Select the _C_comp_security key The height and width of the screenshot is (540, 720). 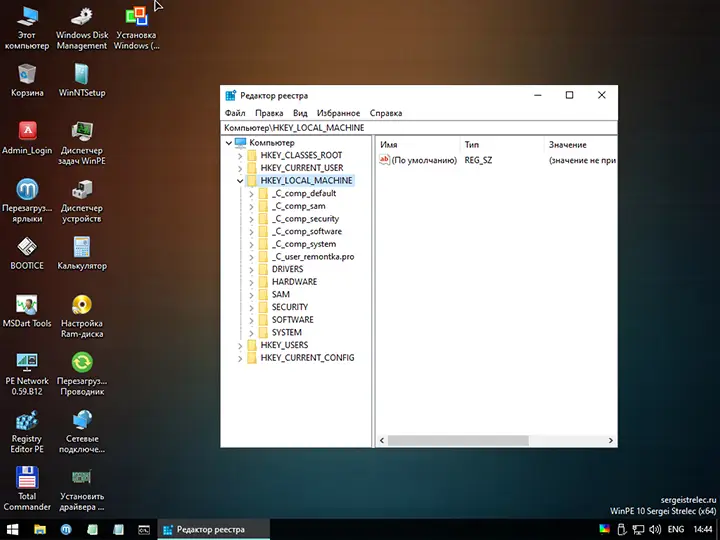(305, 219)
